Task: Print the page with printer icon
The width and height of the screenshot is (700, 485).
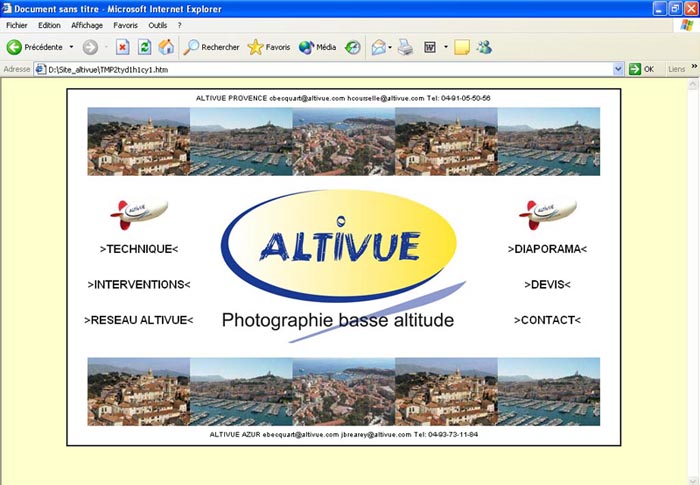Action: 405,47
